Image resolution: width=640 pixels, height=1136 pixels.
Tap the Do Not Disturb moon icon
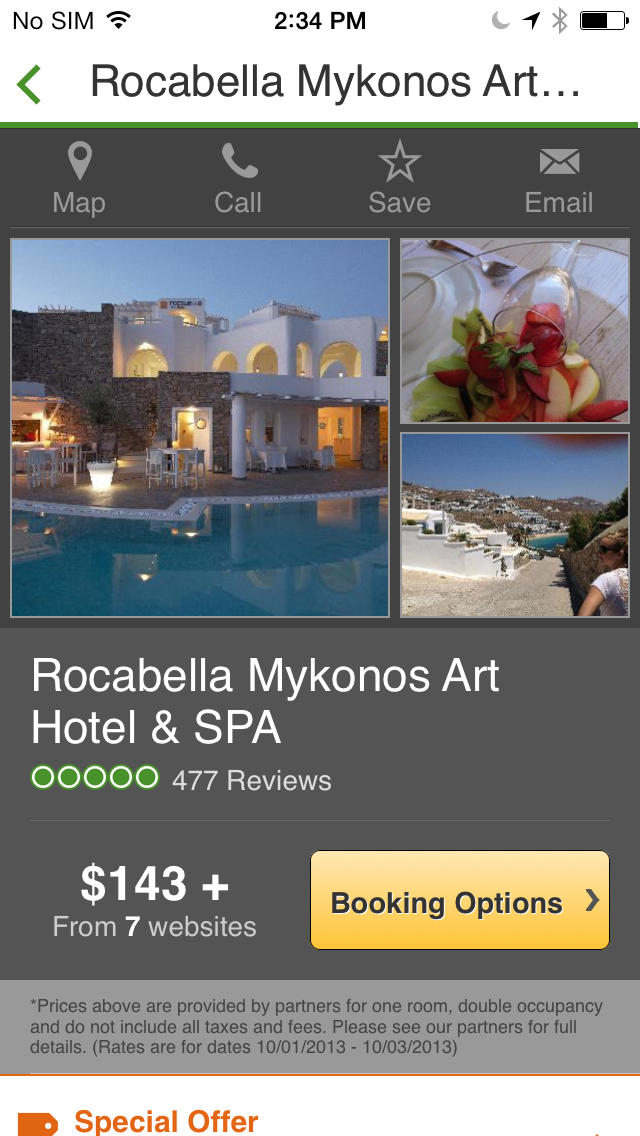501,21
